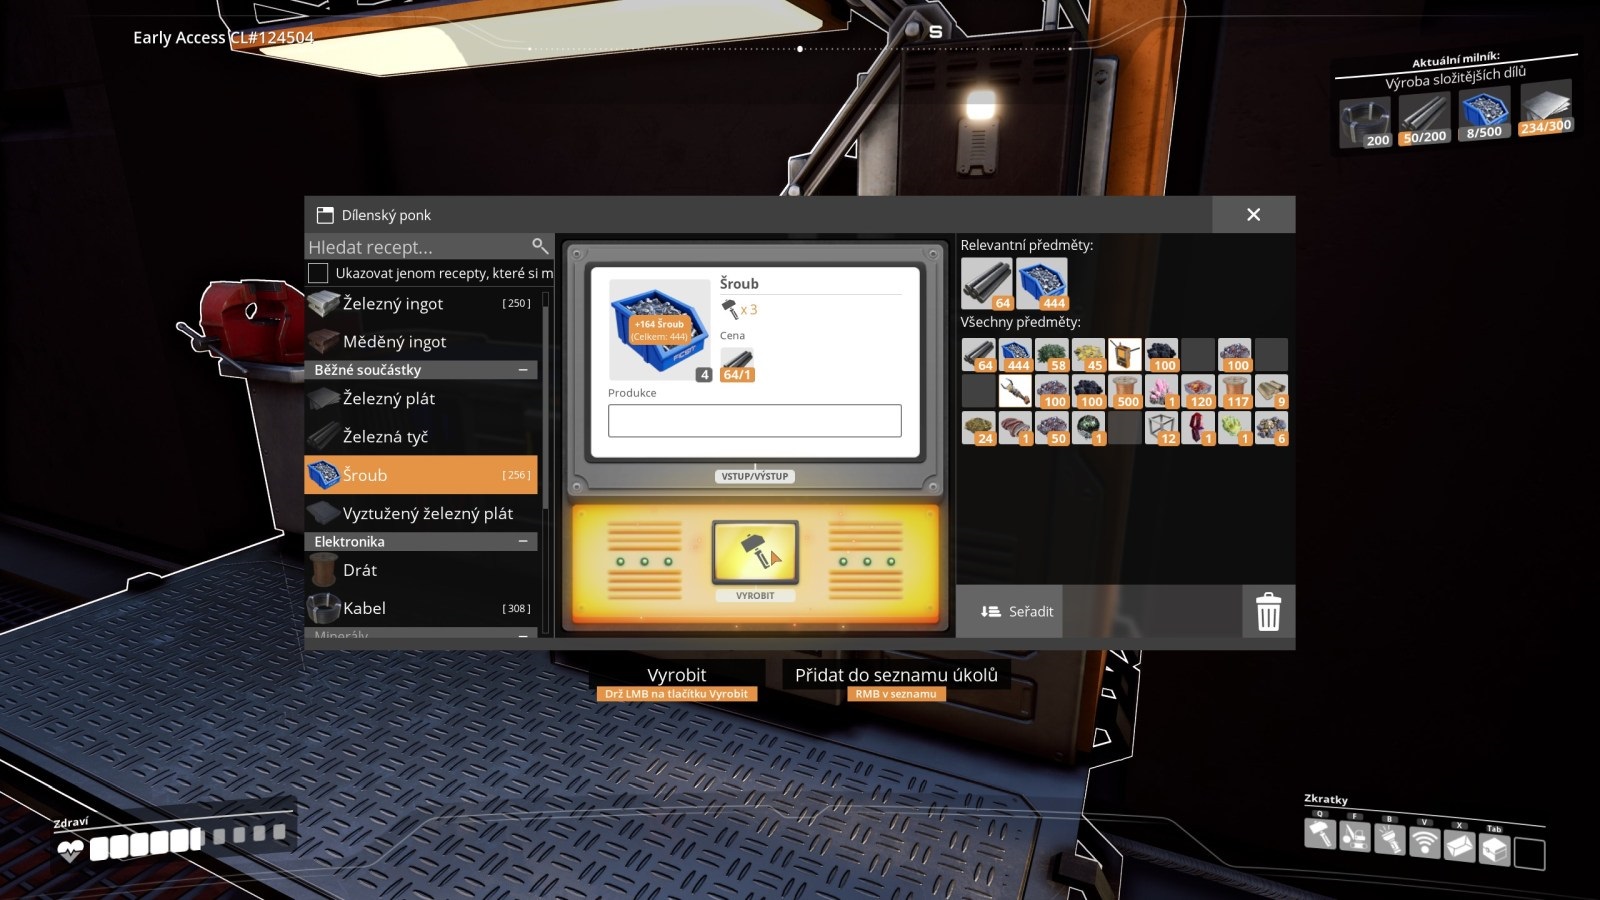Image resolution: width=1600 pixels, height=900 pixels.
Task: Click the inventory chest shortcut icon
Action: point(1494,849)
